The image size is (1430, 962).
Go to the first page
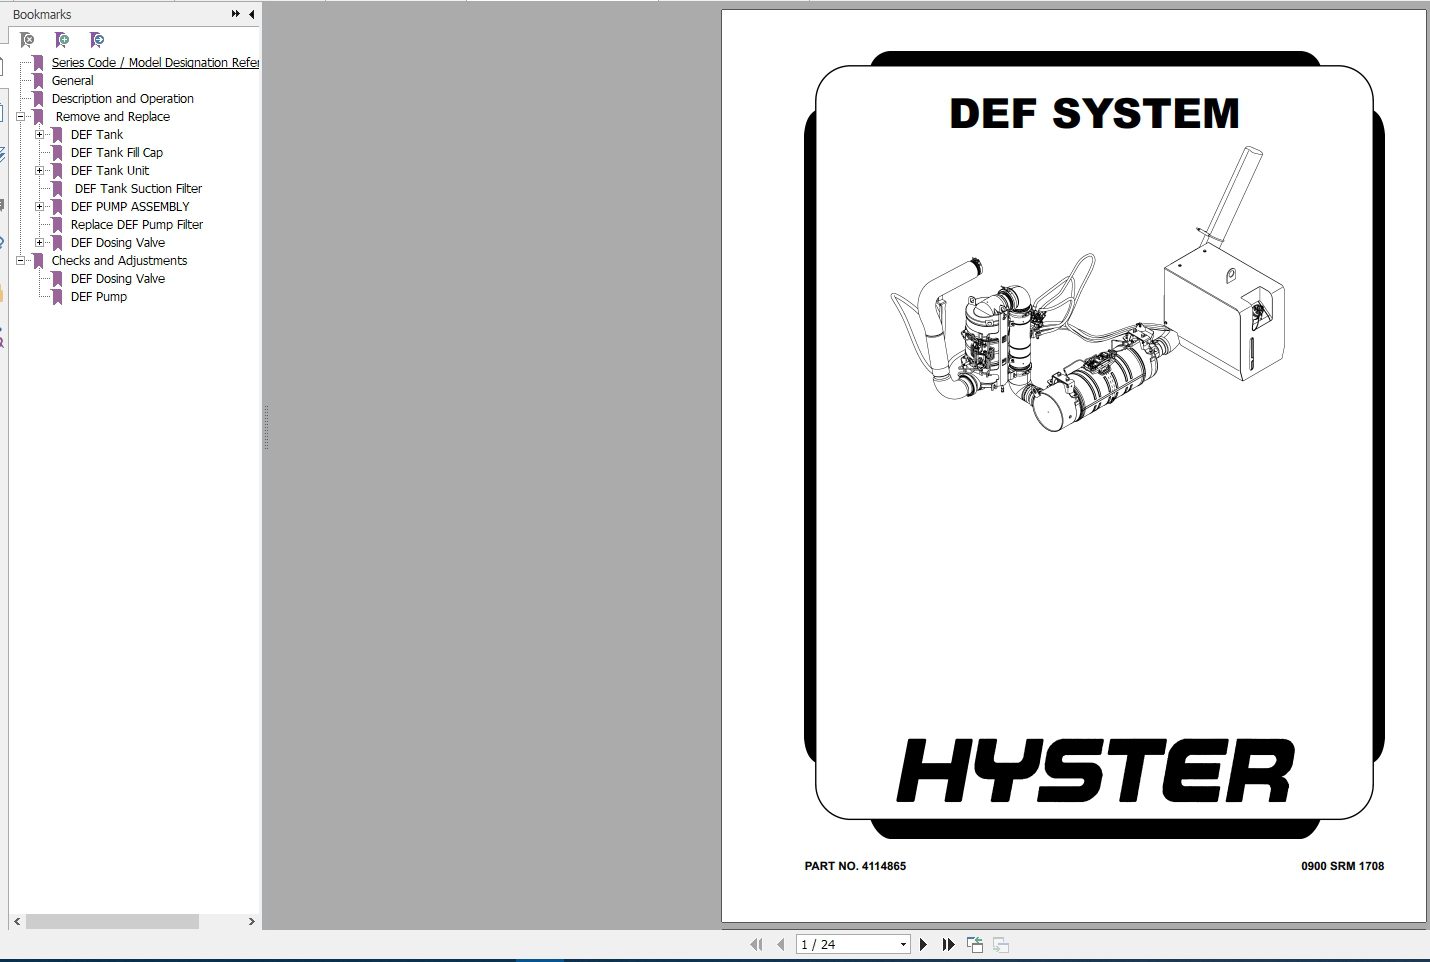point(756,944)
